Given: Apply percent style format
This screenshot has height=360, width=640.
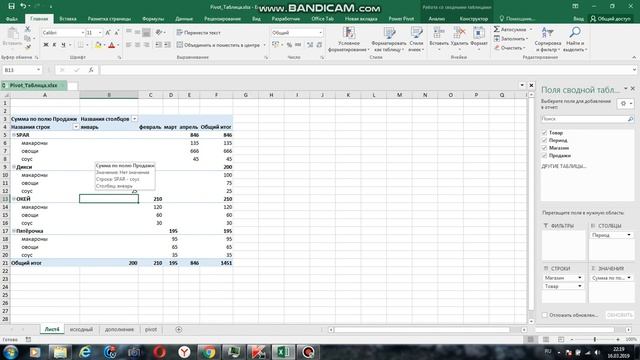Looking at the screenshot, I should pyautogui.click(x=289, y=45).
